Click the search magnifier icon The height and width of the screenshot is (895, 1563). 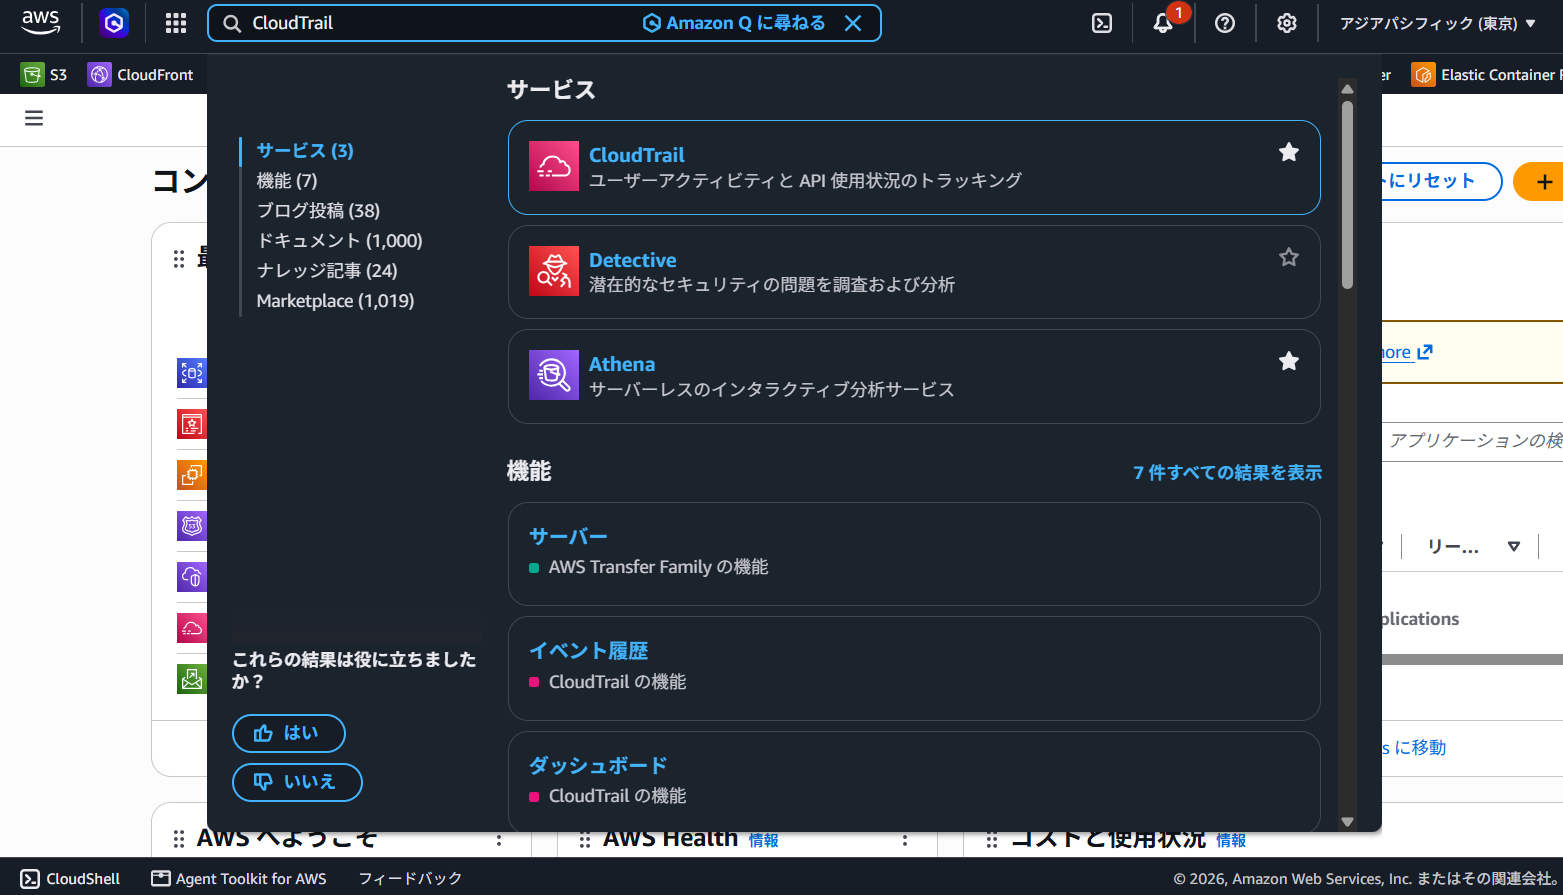point(232,23)
